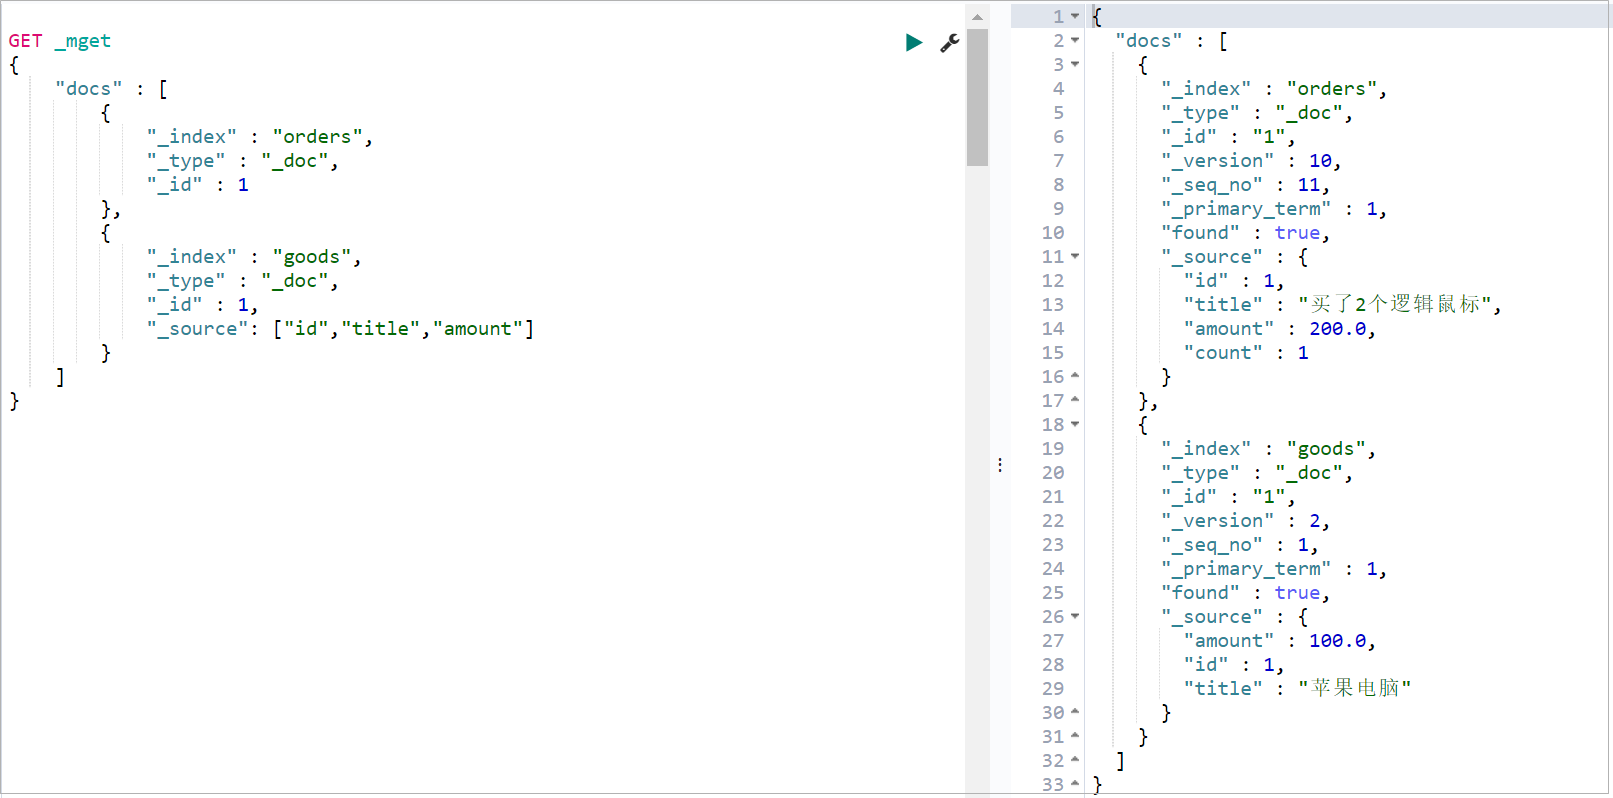
Task: Collapse the _source object at line 26
Action: click(1075, 616)
